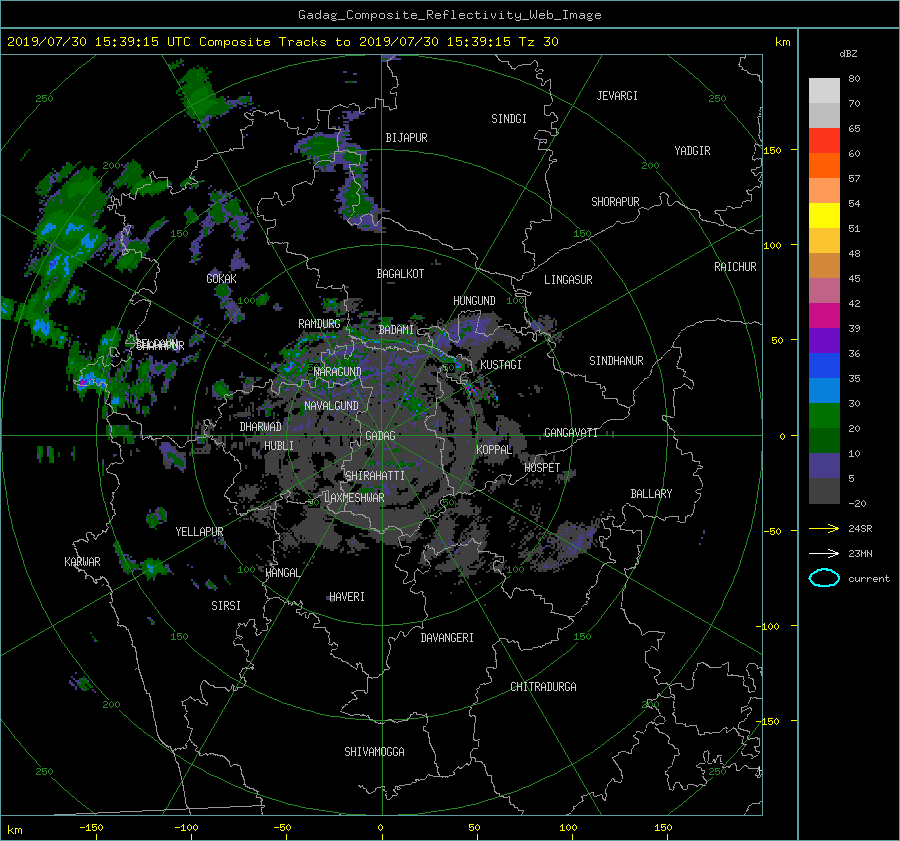Click the BADAMI city label
Image resolution: width=900 pixels, height=841 pixels.
click(x=396, y=330)
